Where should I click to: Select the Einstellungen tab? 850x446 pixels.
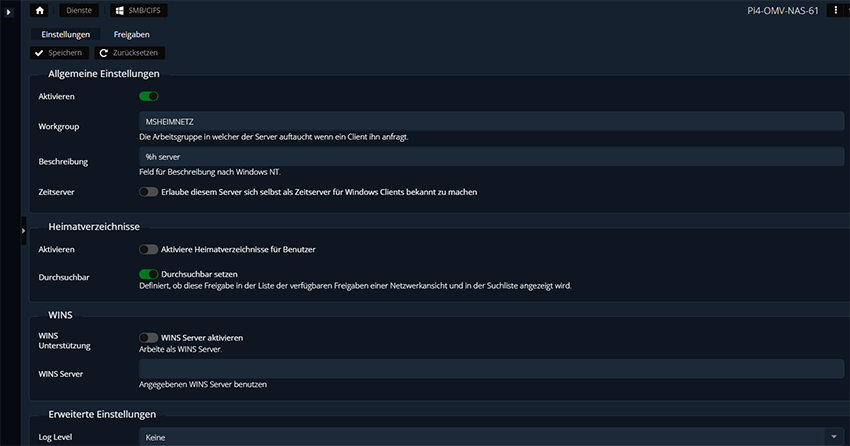pos(65,34)
